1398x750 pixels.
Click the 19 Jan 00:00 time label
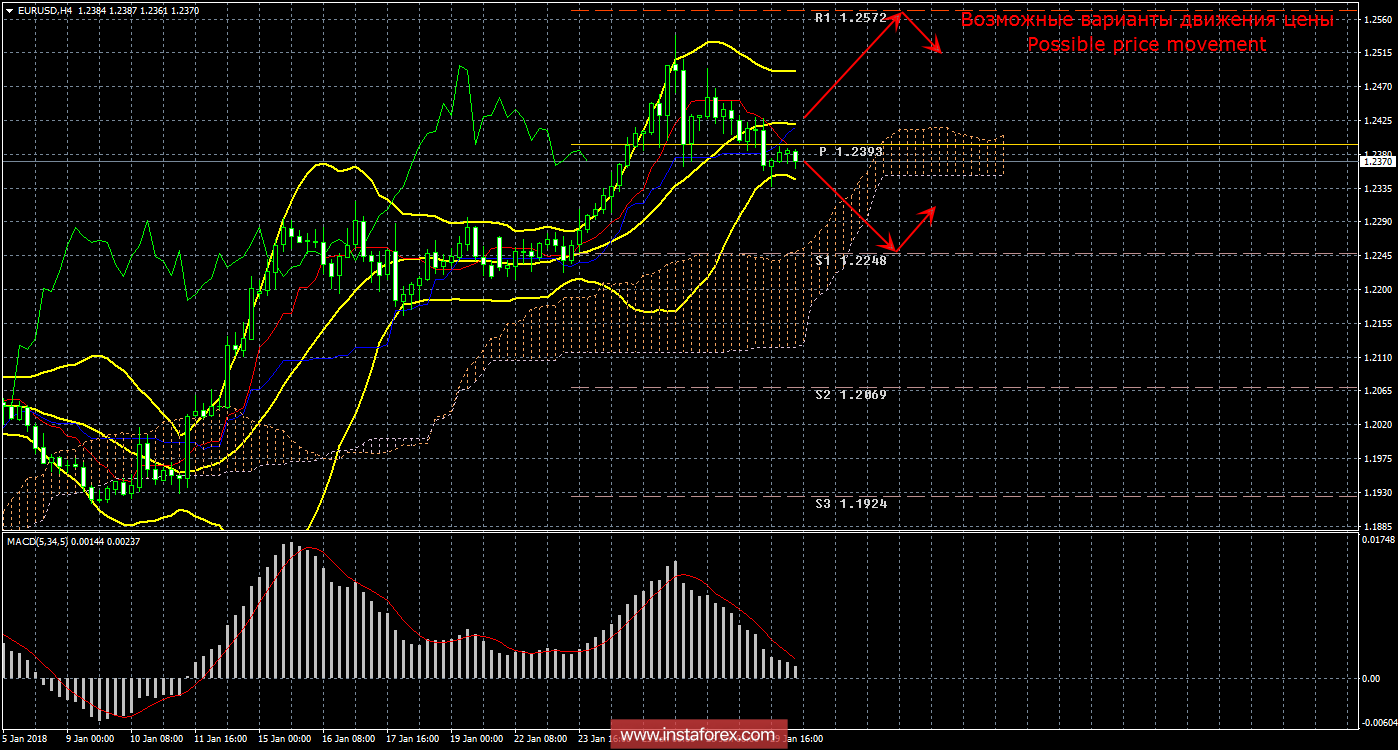[476, 740]
